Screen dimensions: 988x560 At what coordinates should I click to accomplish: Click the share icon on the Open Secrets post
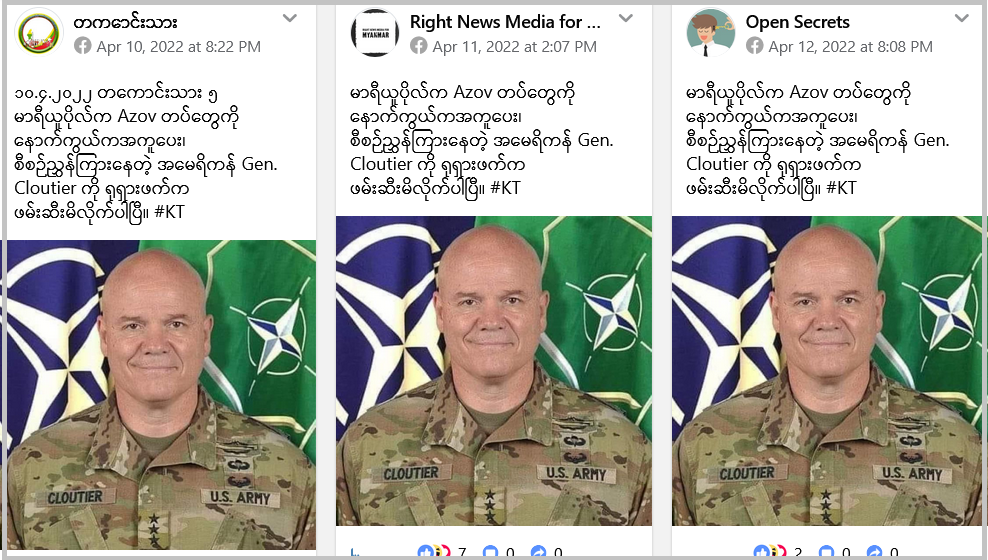coord(875,552)
